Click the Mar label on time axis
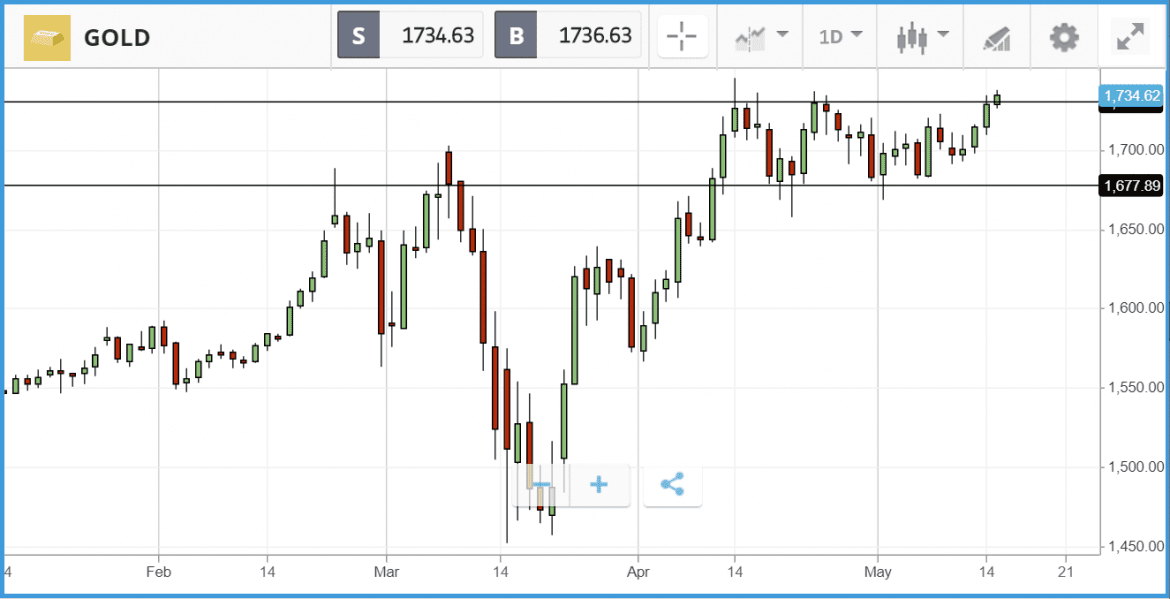1170x599 pixels. pos(386,572)
